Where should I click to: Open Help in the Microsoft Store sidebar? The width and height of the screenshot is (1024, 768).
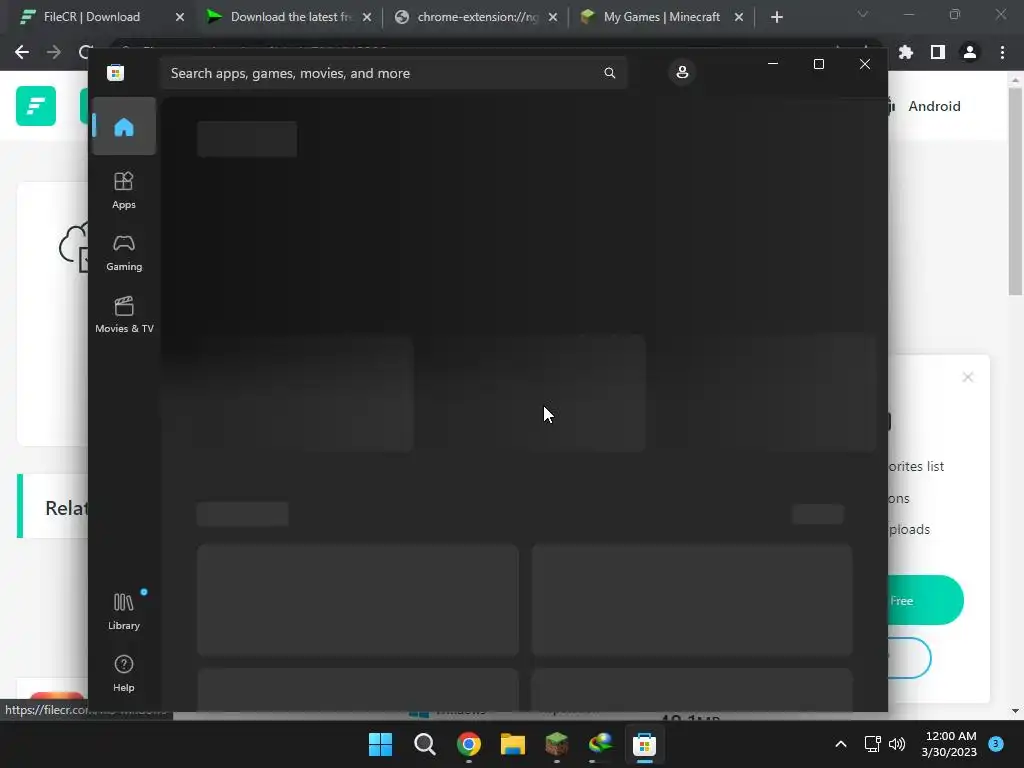click(x=123, y=673)
